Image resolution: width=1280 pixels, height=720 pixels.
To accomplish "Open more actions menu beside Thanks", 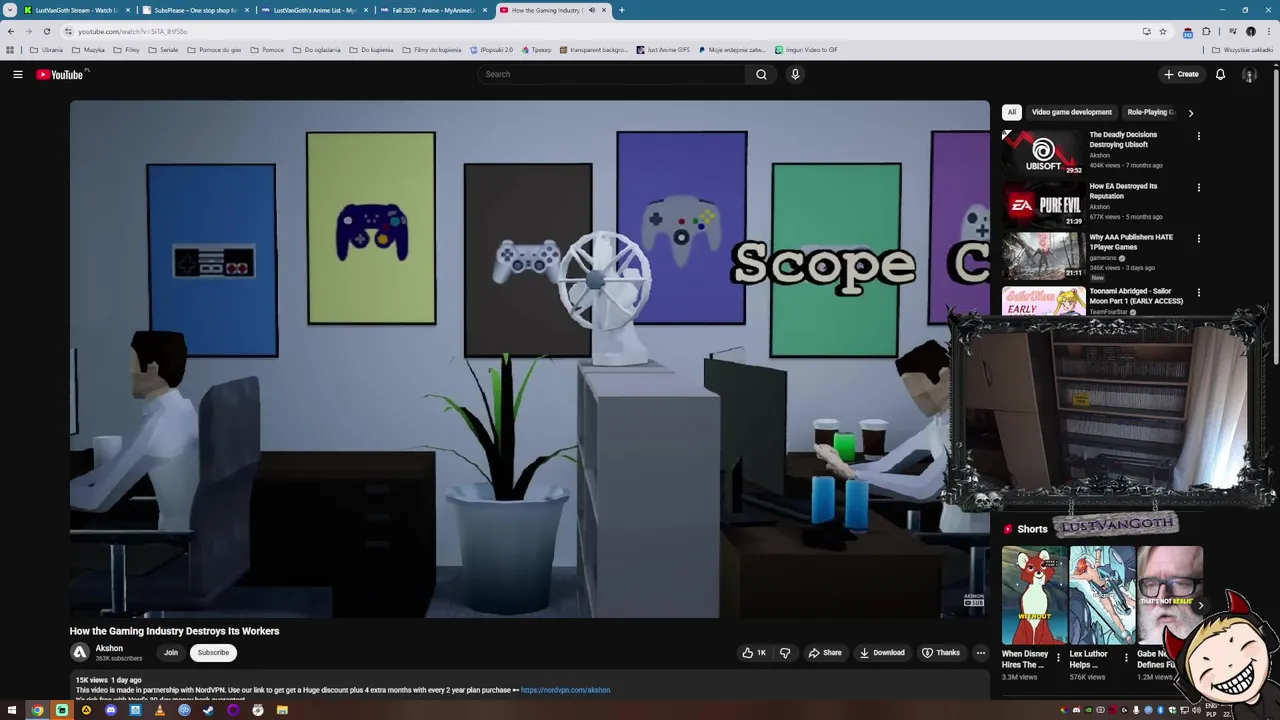I will [981, 653].
